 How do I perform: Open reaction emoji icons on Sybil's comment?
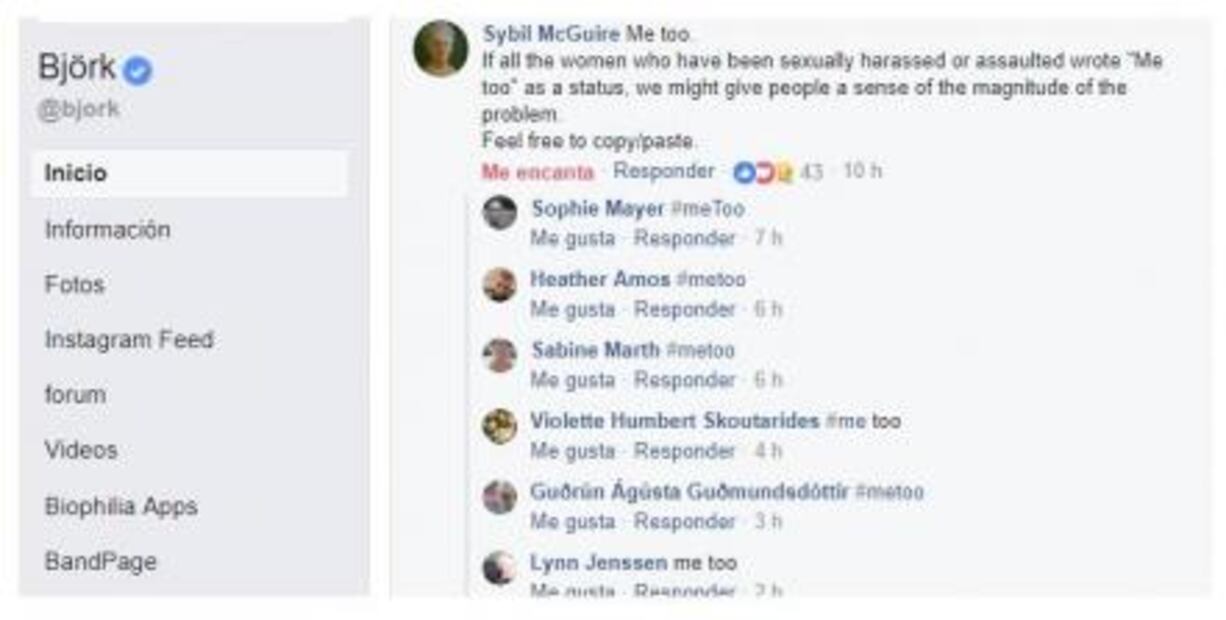point(763,172)
